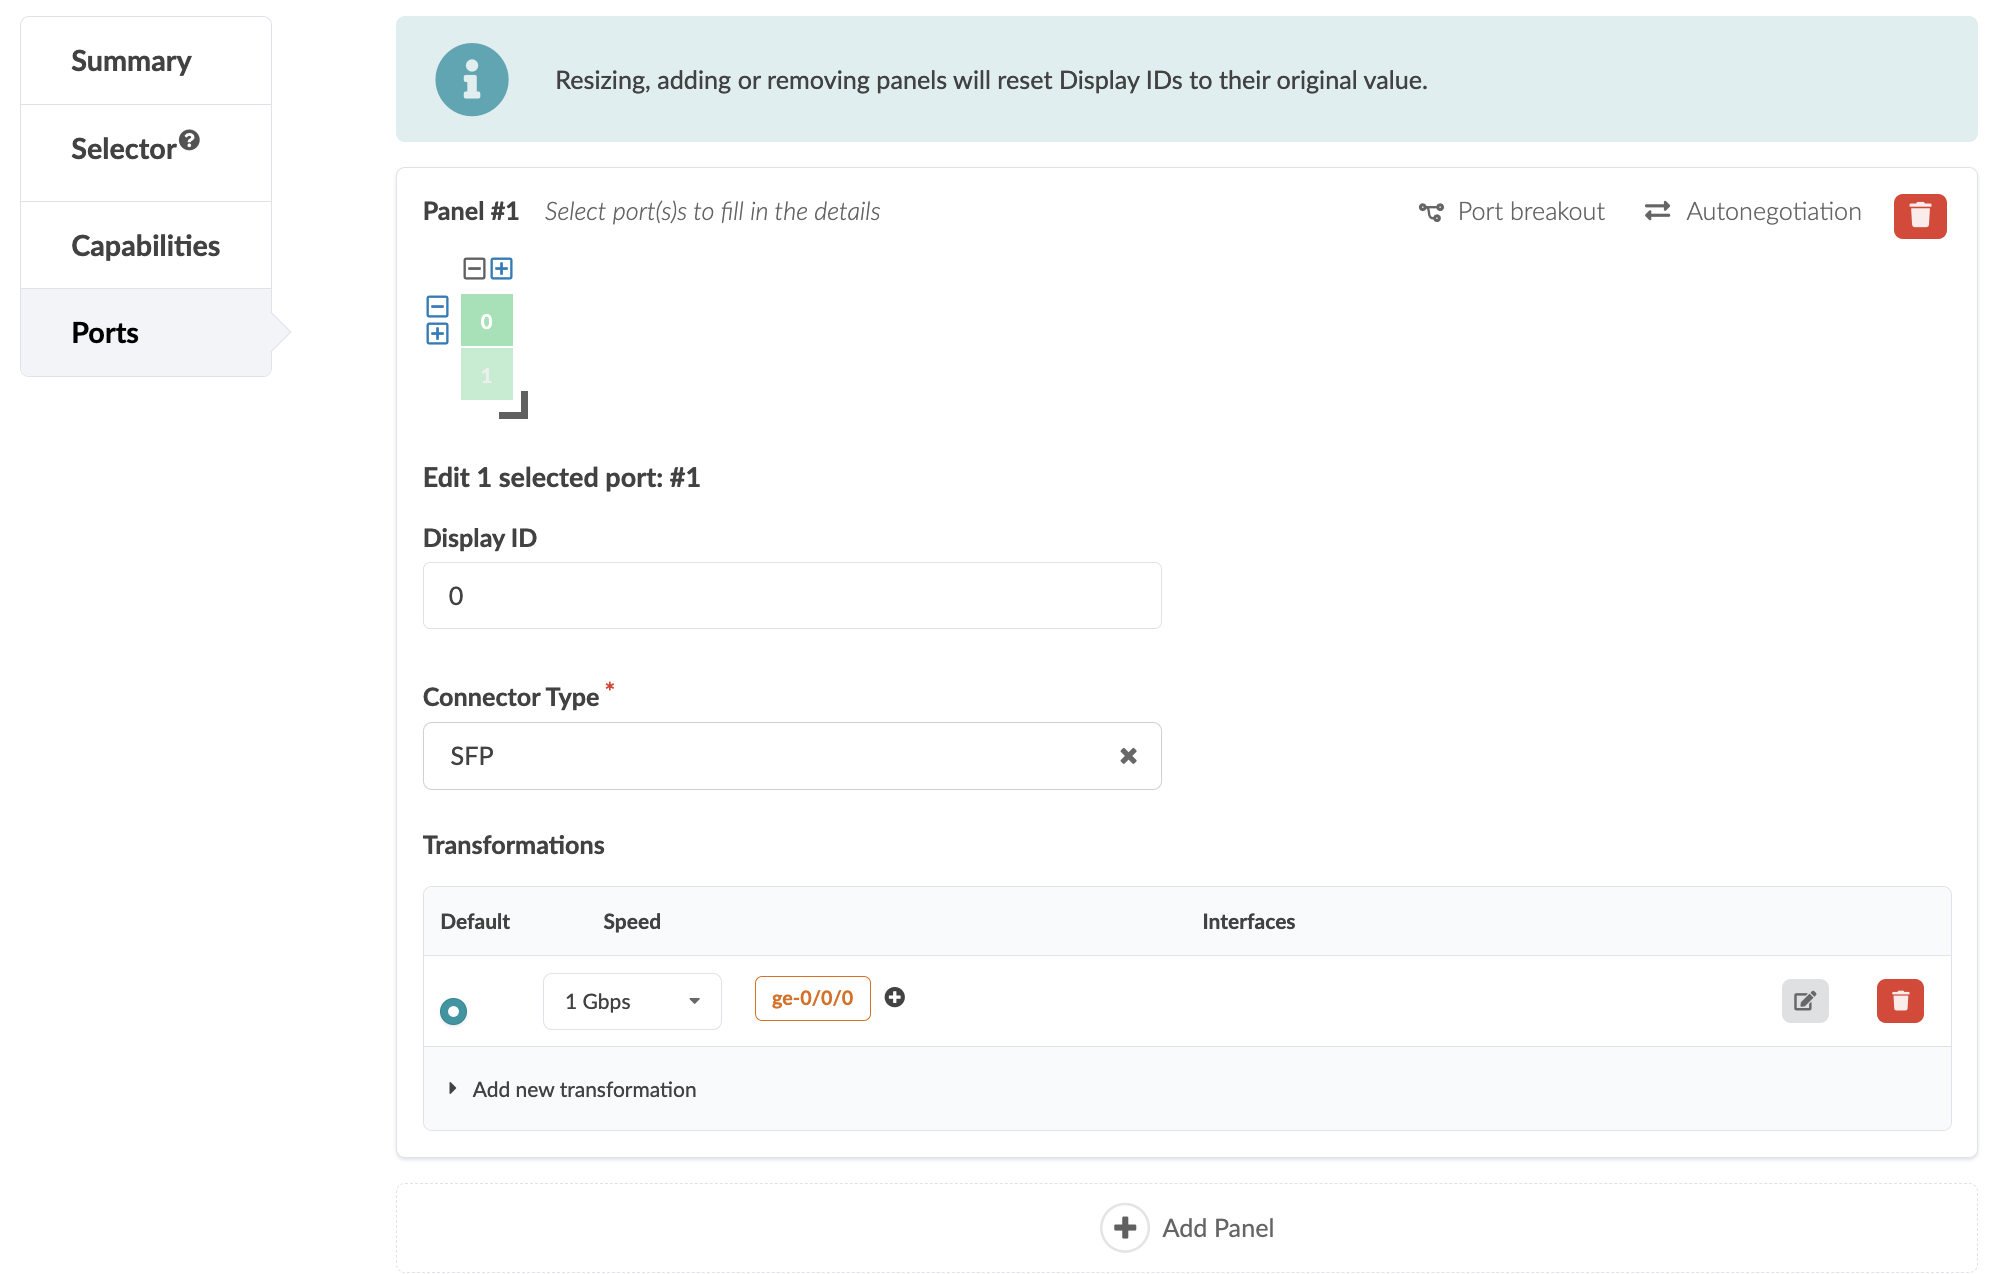Click the plus icon to add a port row

pyautogui.click(x=437, y=332)
